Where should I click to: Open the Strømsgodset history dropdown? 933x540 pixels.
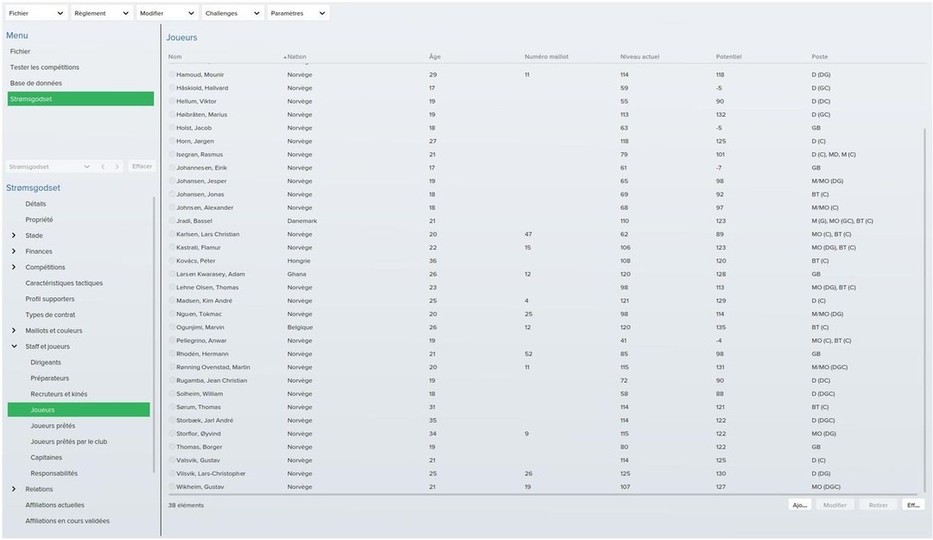[88, 166]
